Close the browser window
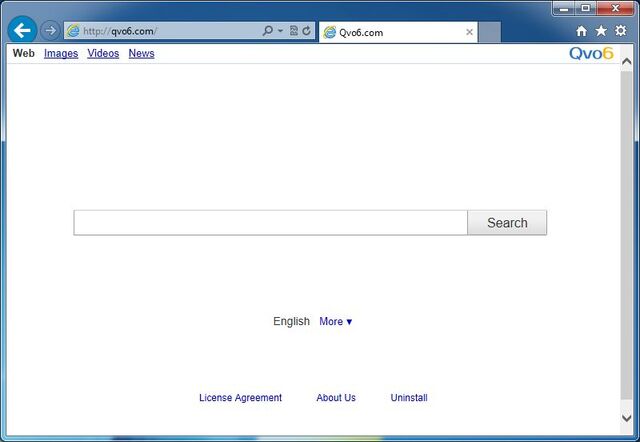 tap(615, 8)
